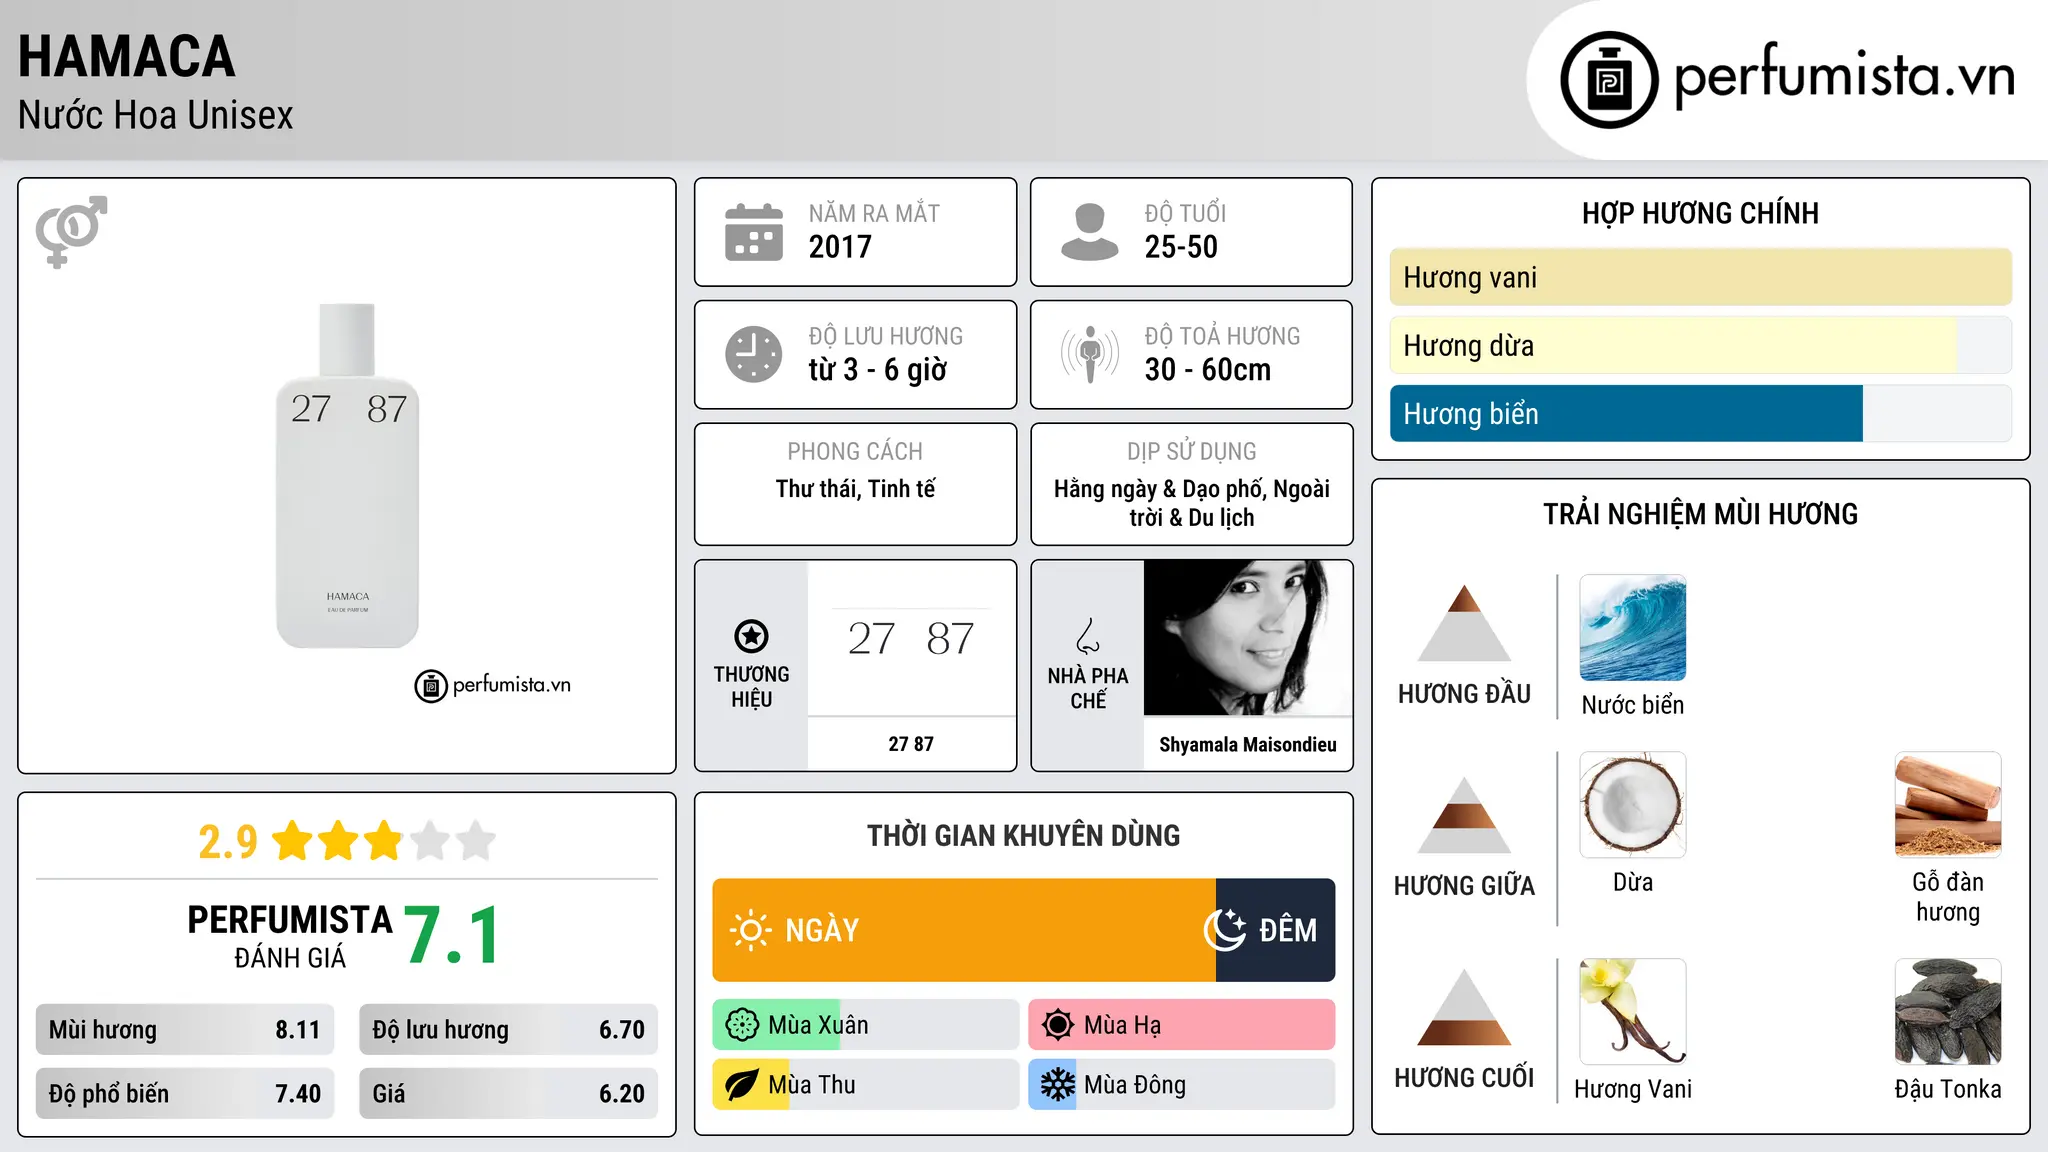Image resolution: width=2048 pixels, height=1152 pixels.
Task: Click the Độ lưu hương 6.70 score row
Action: pos(509,1030)
